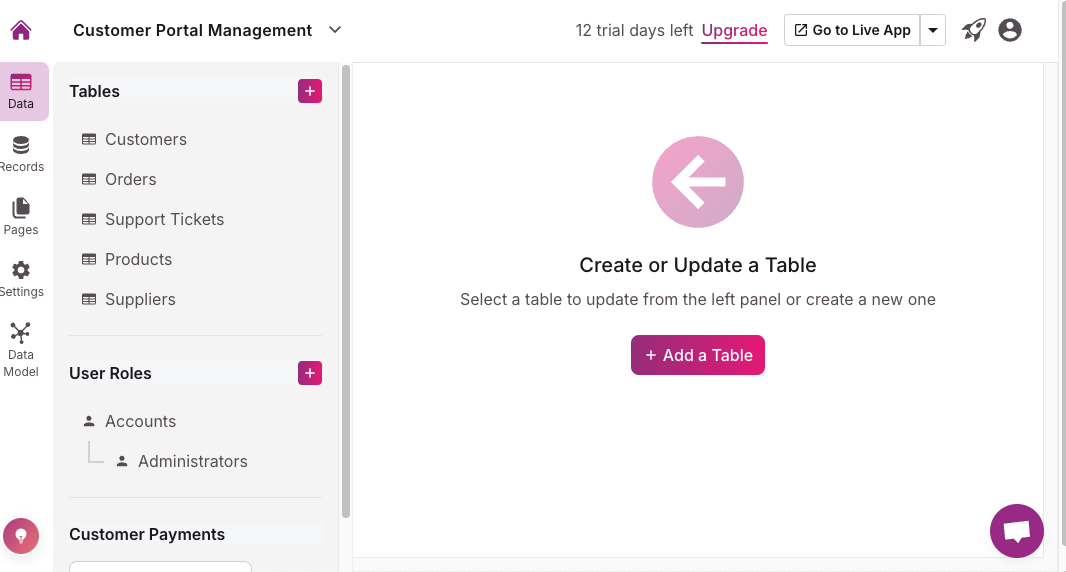Screen dimensions: 1066x572
Task: Add a new table with plus icon
Action: pos(310,91)
